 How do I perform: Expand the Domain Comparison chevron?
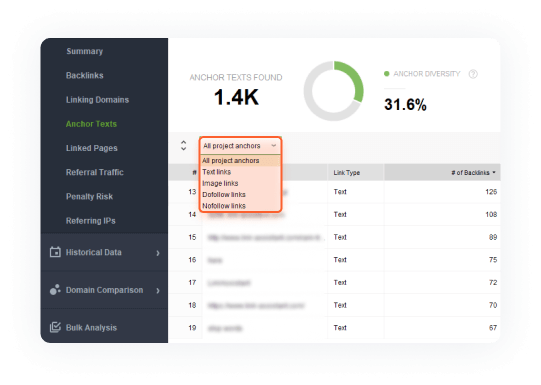[x=158, y=290]
